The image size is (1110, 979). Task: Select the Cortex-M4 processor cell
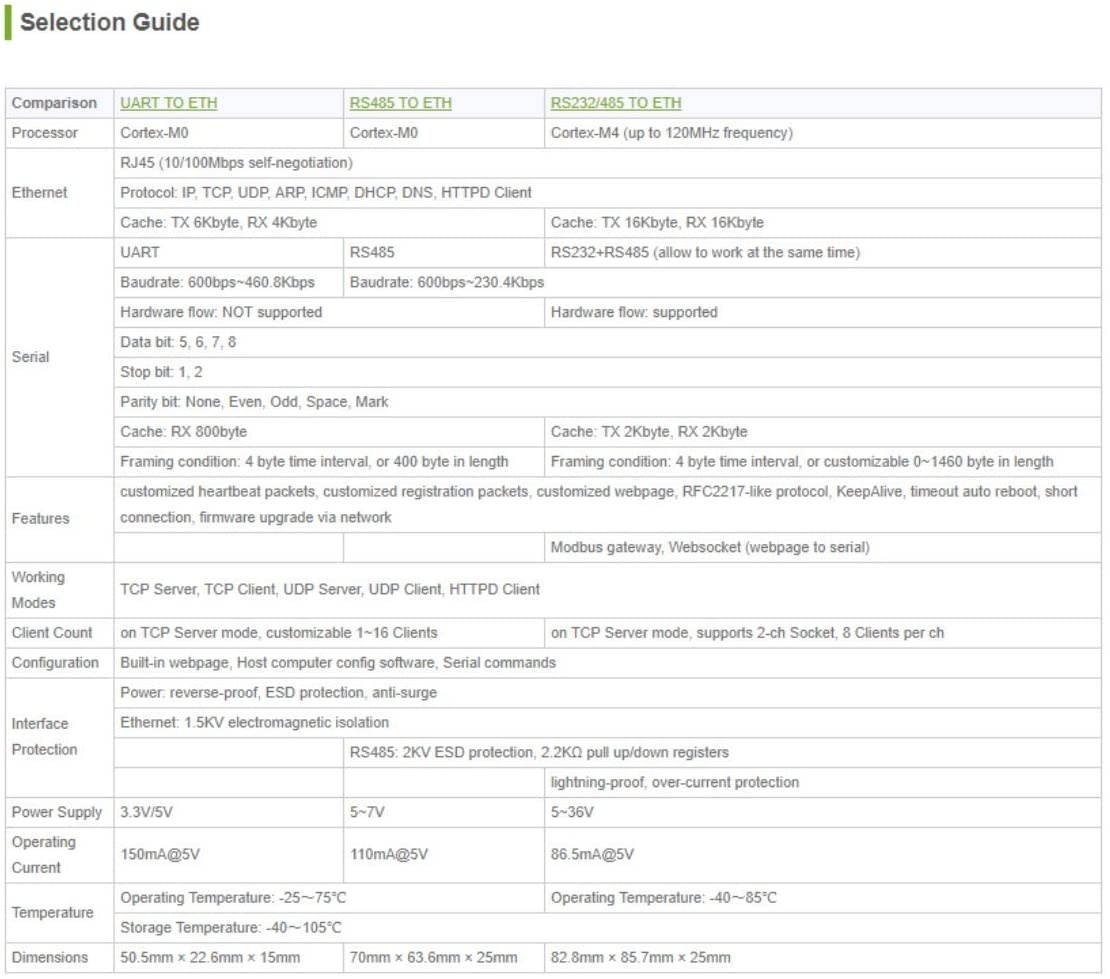[671, 133]
